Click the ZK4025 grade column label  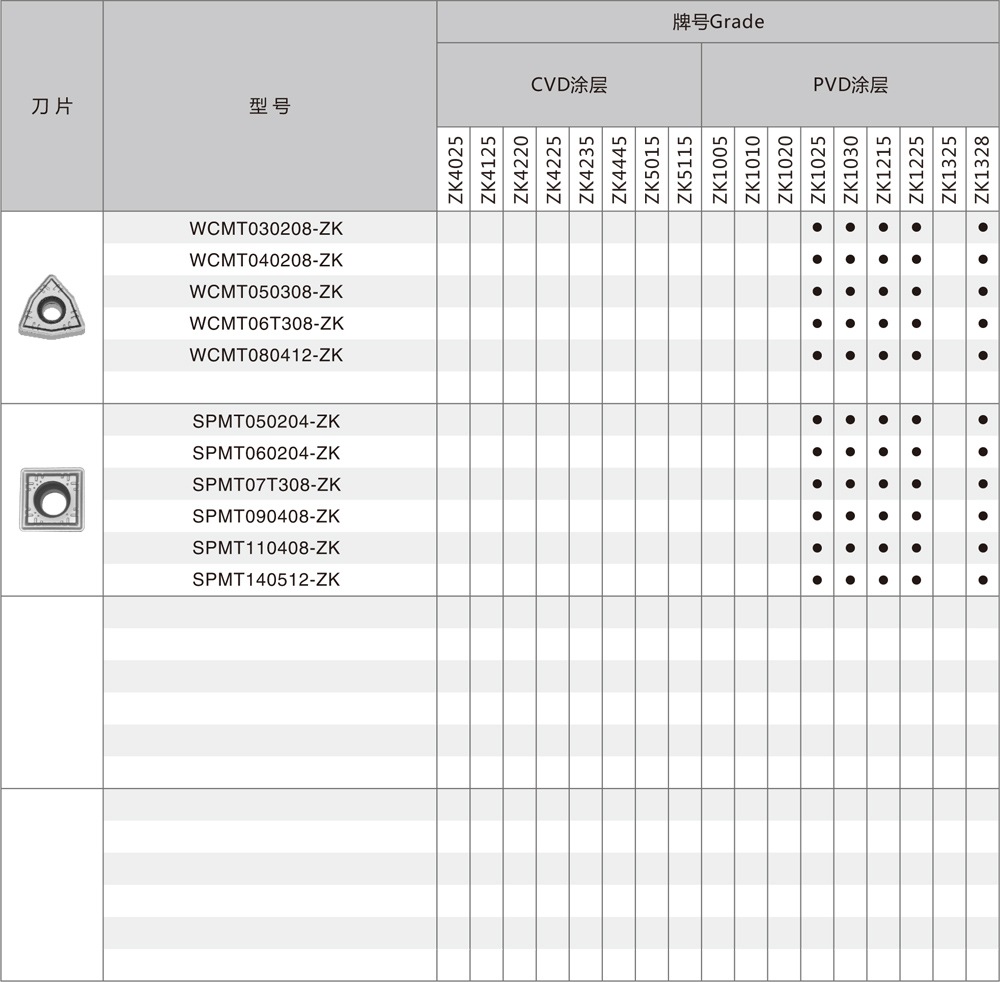point(454,170)
